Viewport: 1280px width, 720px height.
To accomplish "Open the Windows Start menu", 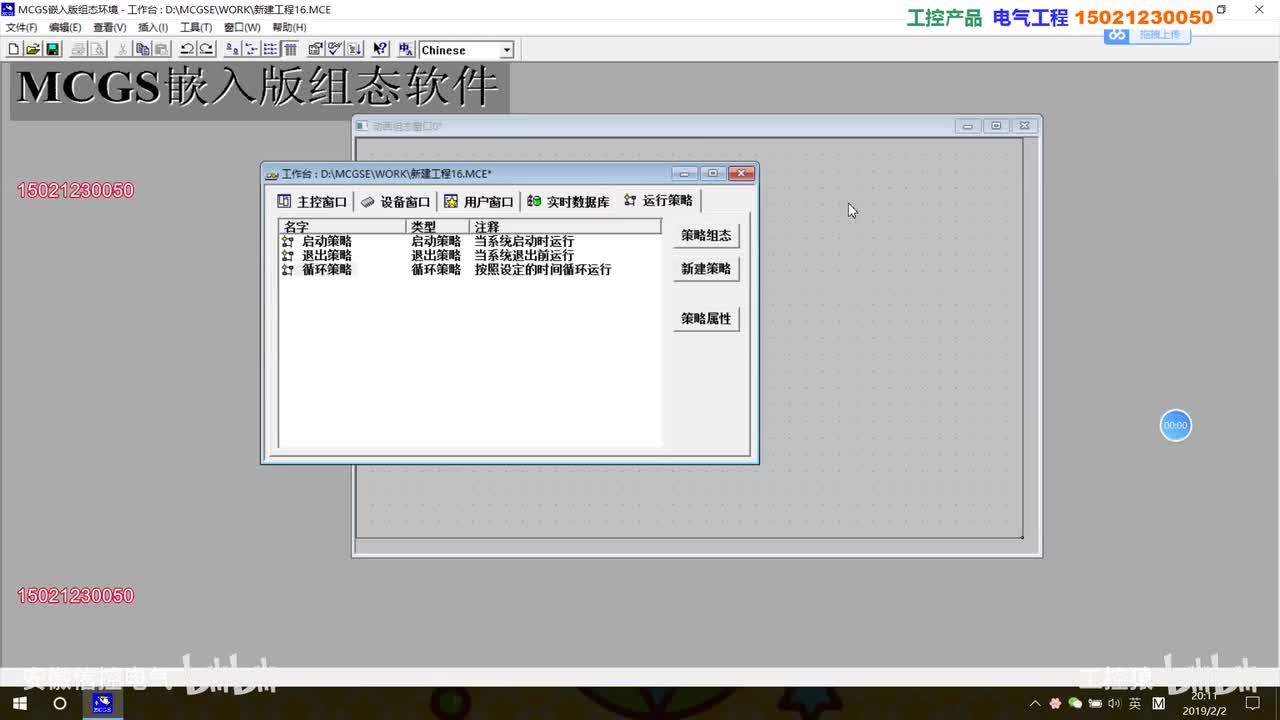I will point(20,703).
